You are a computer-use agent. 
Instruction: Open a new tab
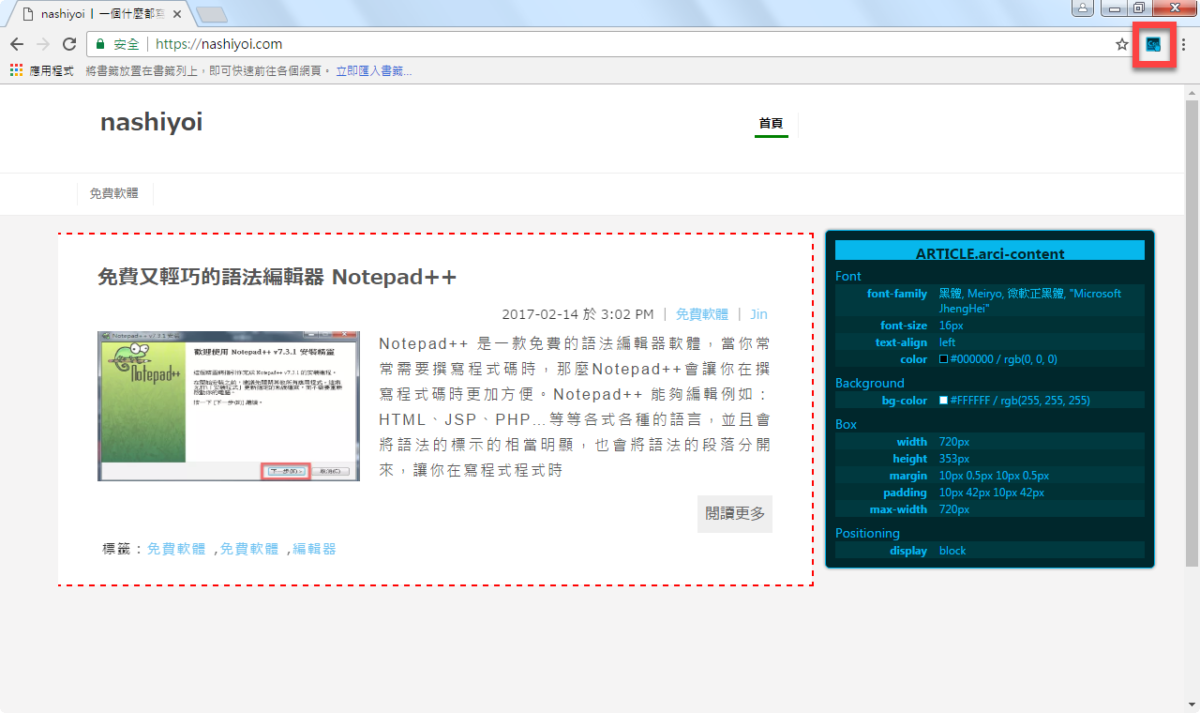pos(212,14)
